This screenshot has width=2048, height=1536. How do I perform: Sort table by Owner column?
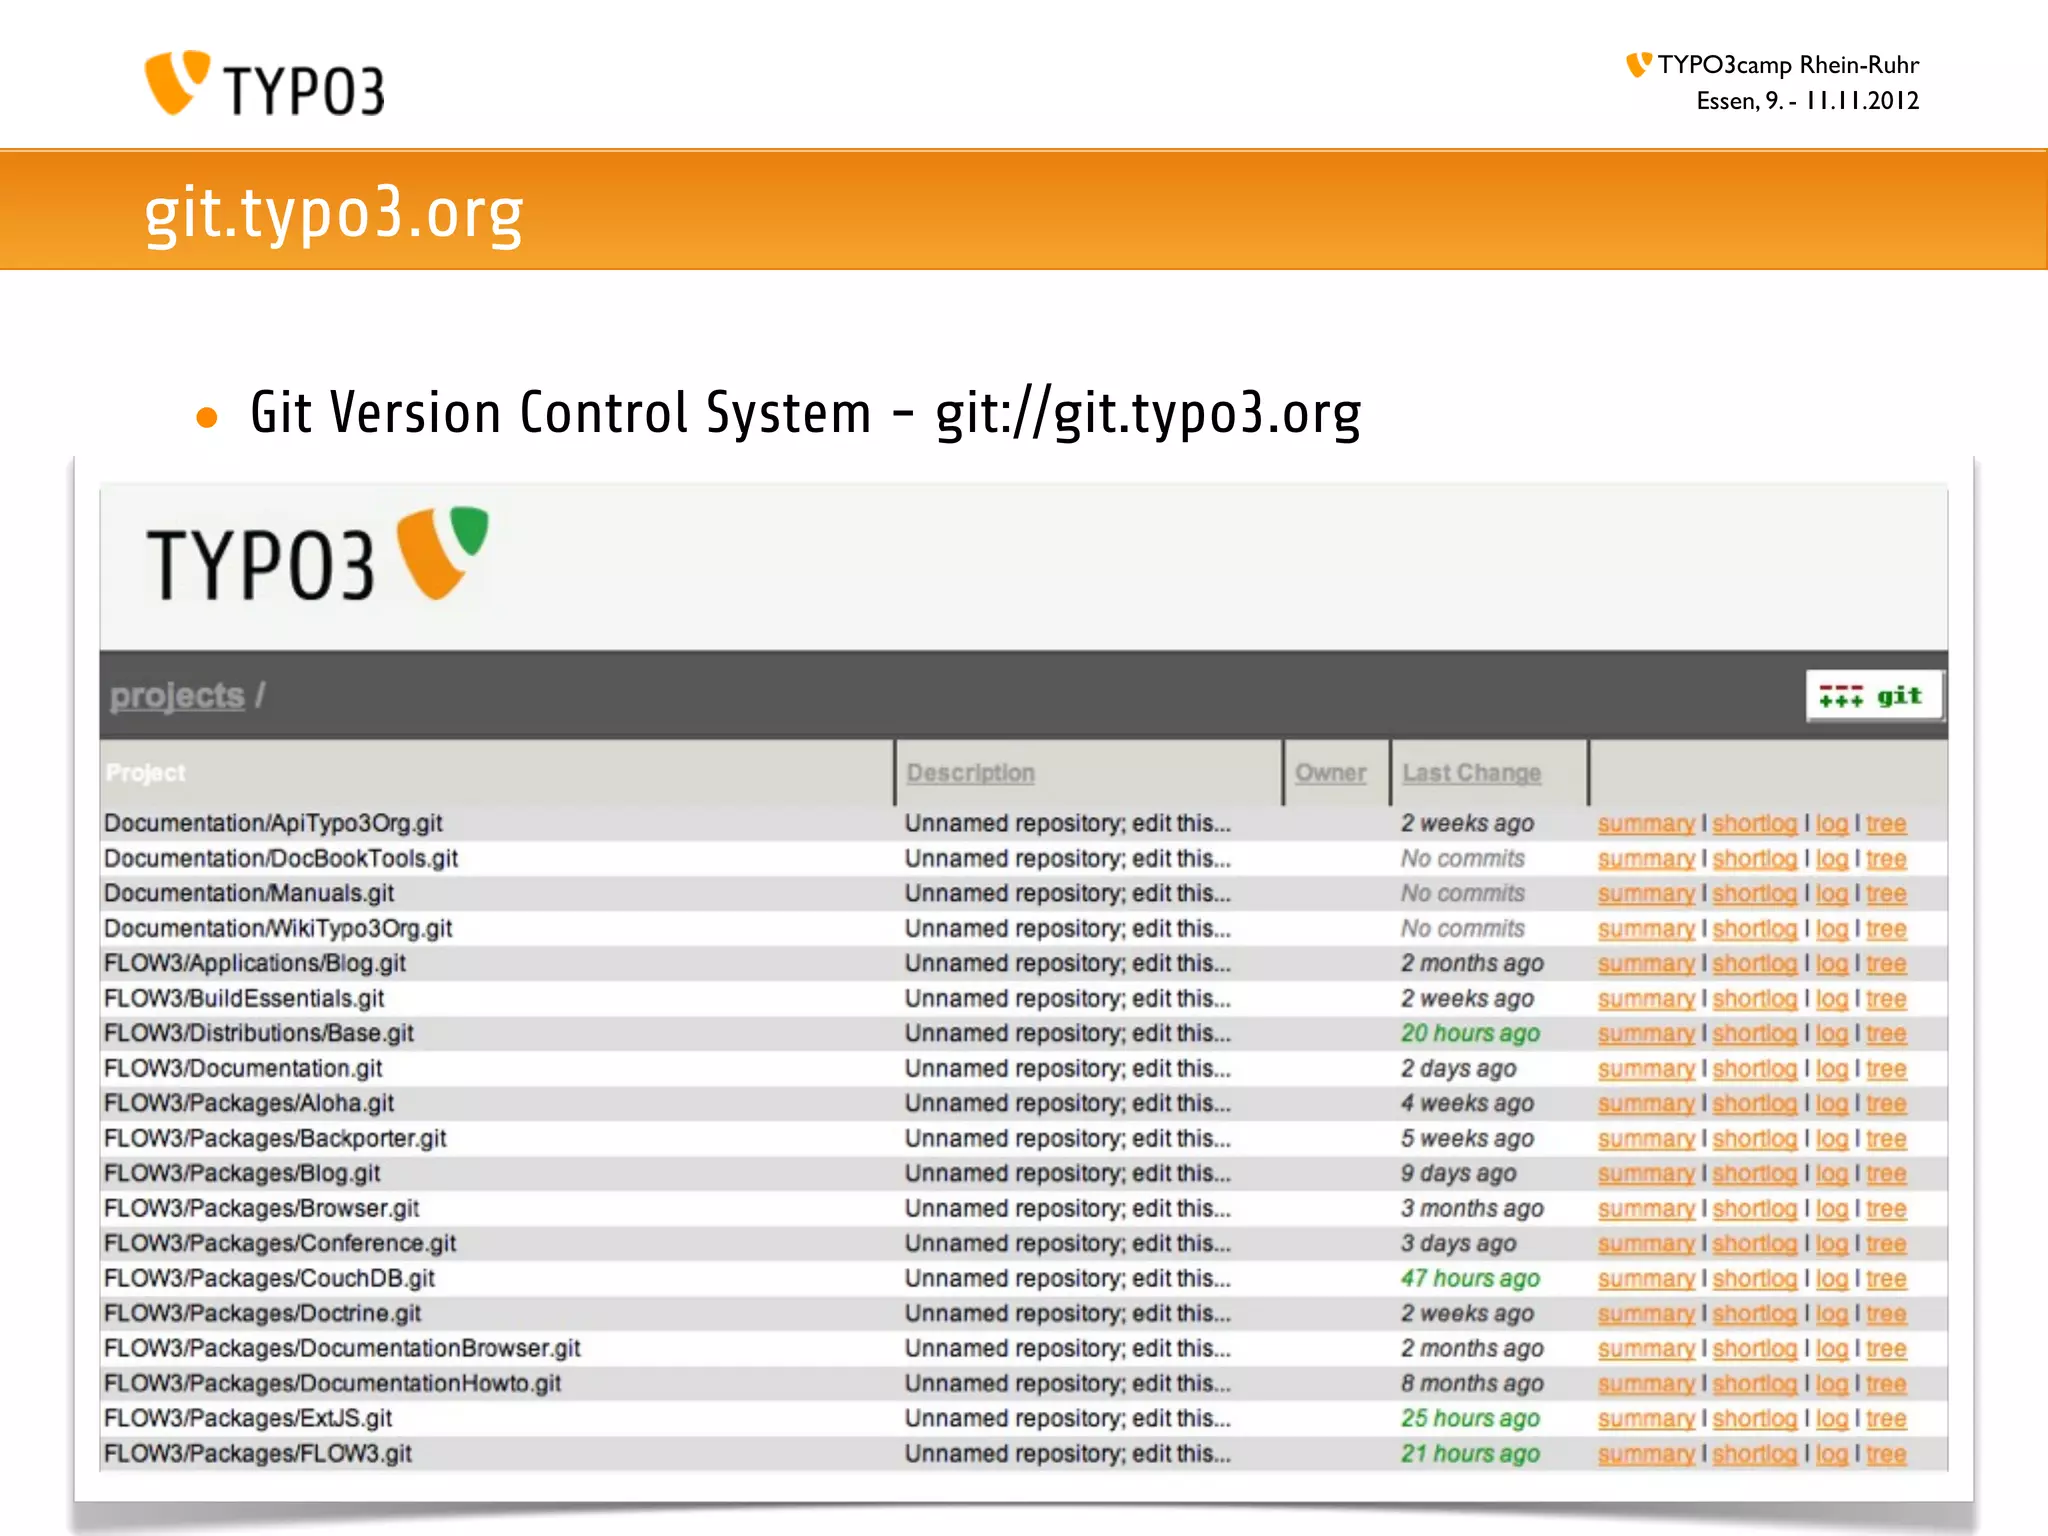(x=1331, y=773)
